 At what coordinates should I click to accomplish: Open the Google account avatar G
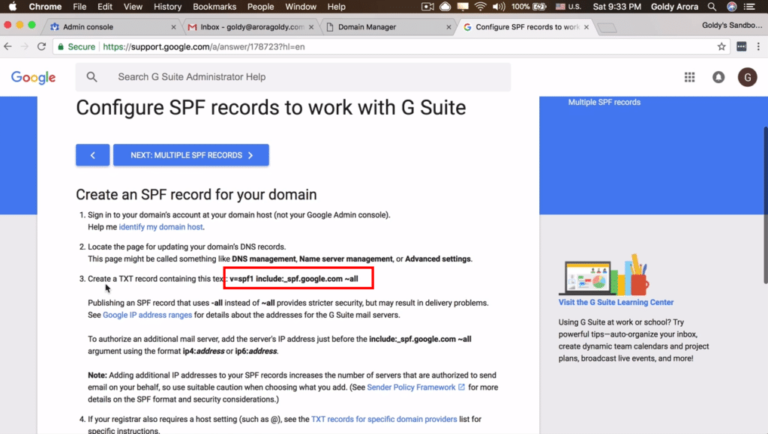[747, 77]
